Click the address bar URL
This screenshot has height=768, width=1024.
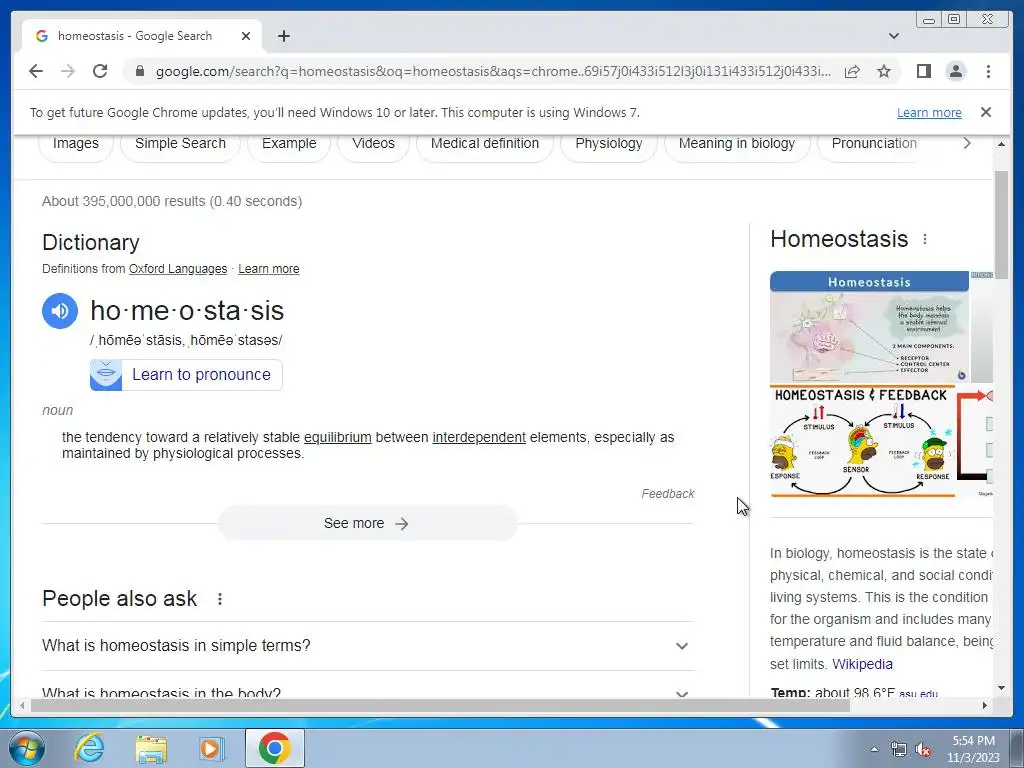pyautogui.click(x=493, y=71)
